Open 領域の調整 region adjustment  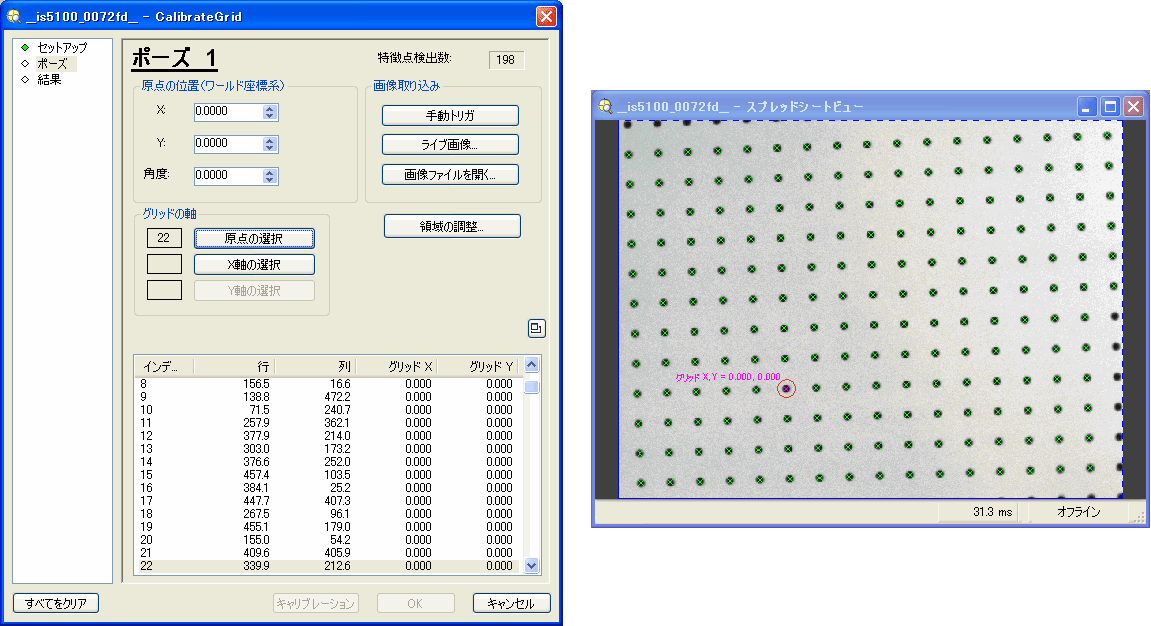tap(452, 226)
